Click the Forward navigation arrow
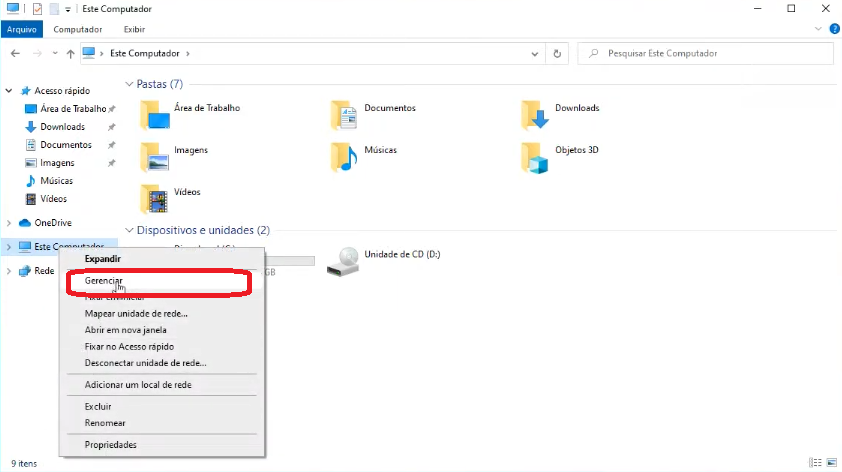Screen dimensions: 842x472 coord(37,53)
